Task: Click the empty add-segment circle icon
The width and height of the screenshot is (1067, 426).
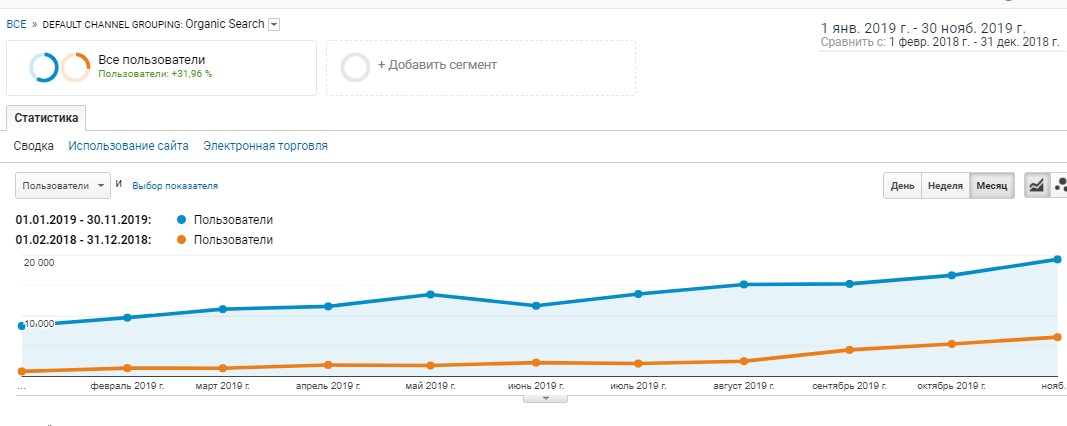Action: [355, 67]
